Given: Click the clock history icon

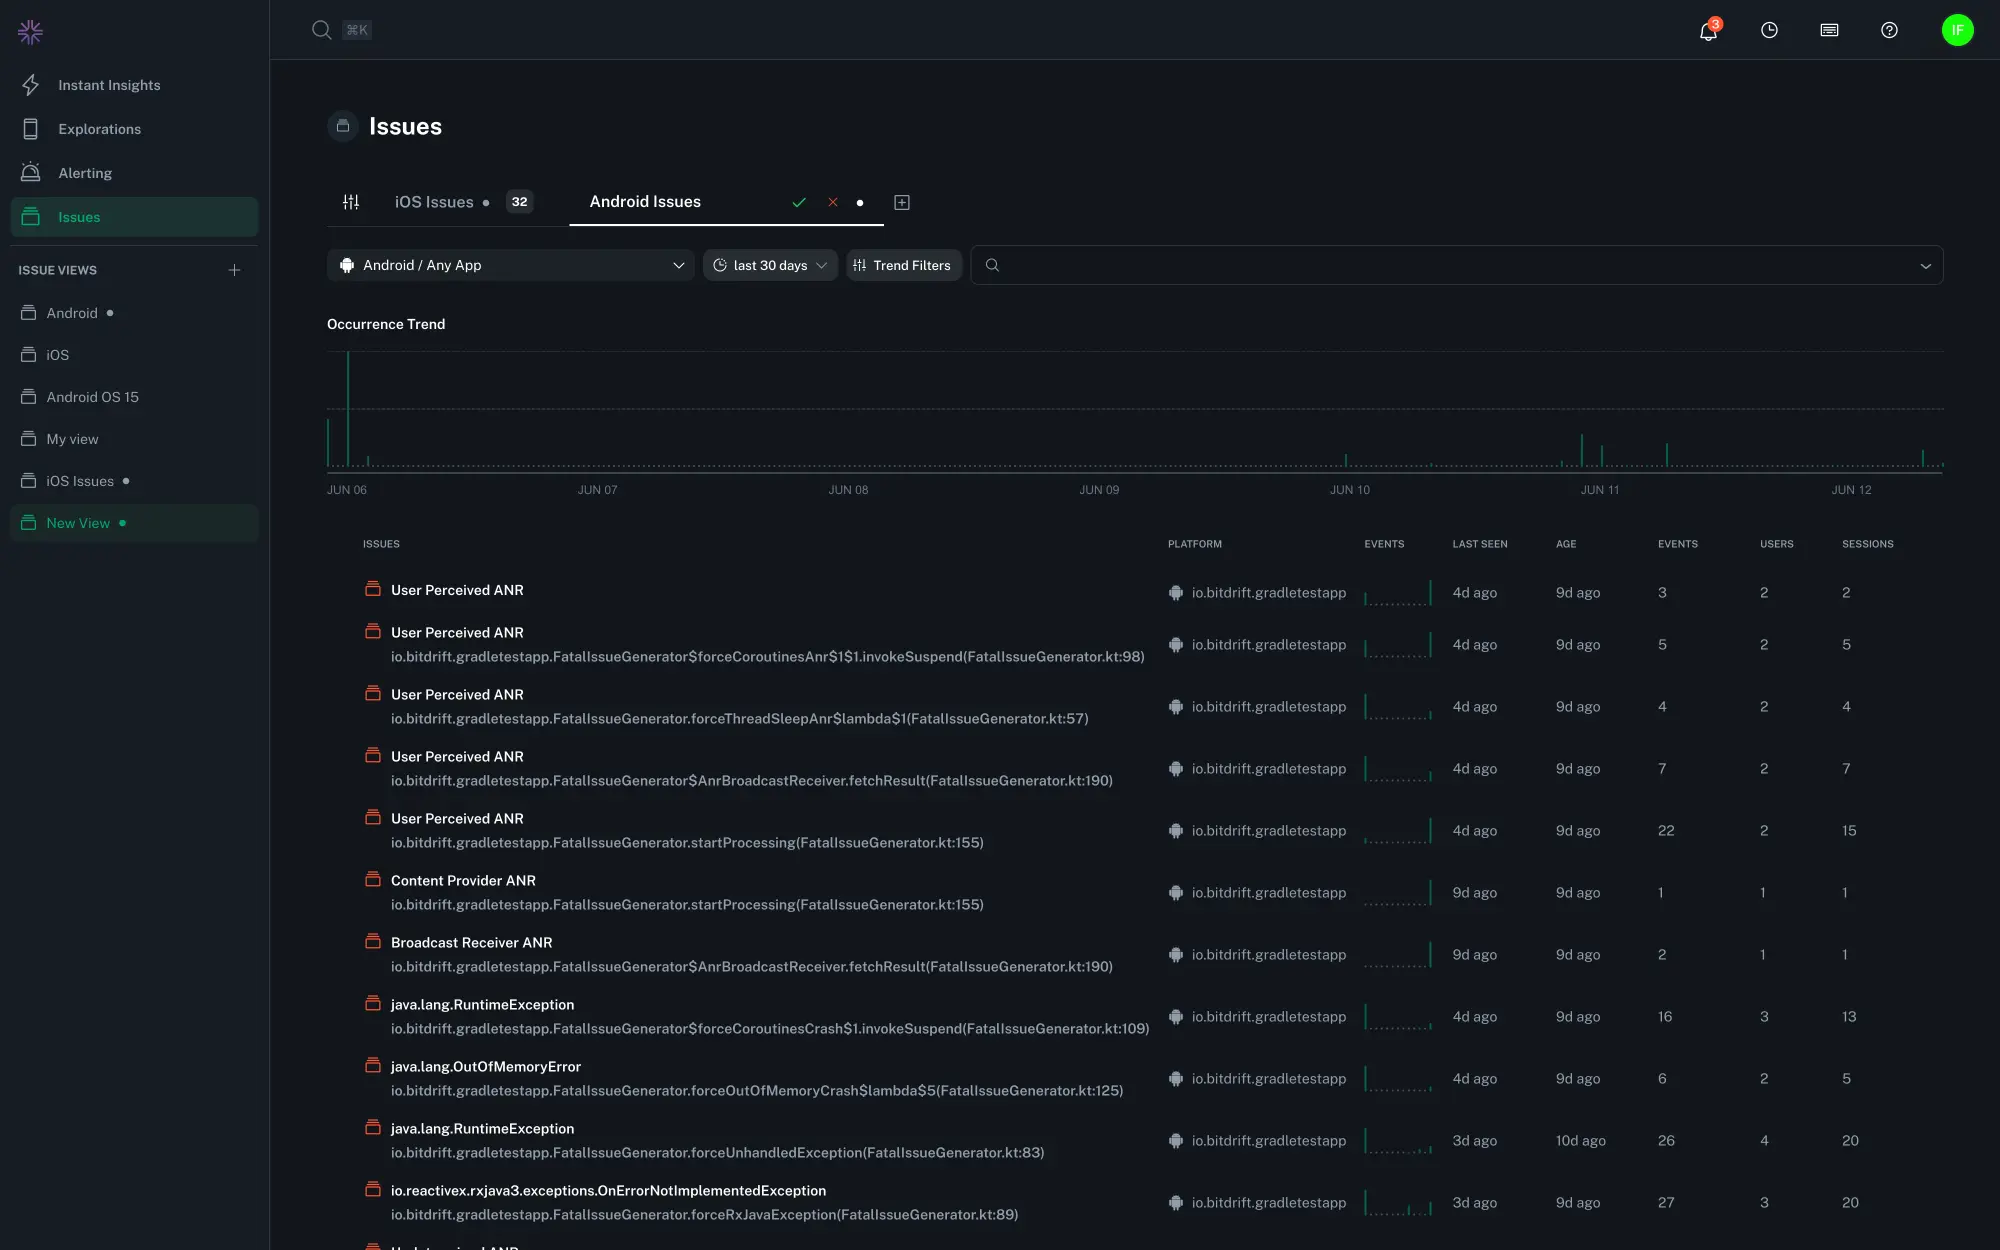Looking at the screenshot, I should pyautogui.click(x=1769, y=30).
